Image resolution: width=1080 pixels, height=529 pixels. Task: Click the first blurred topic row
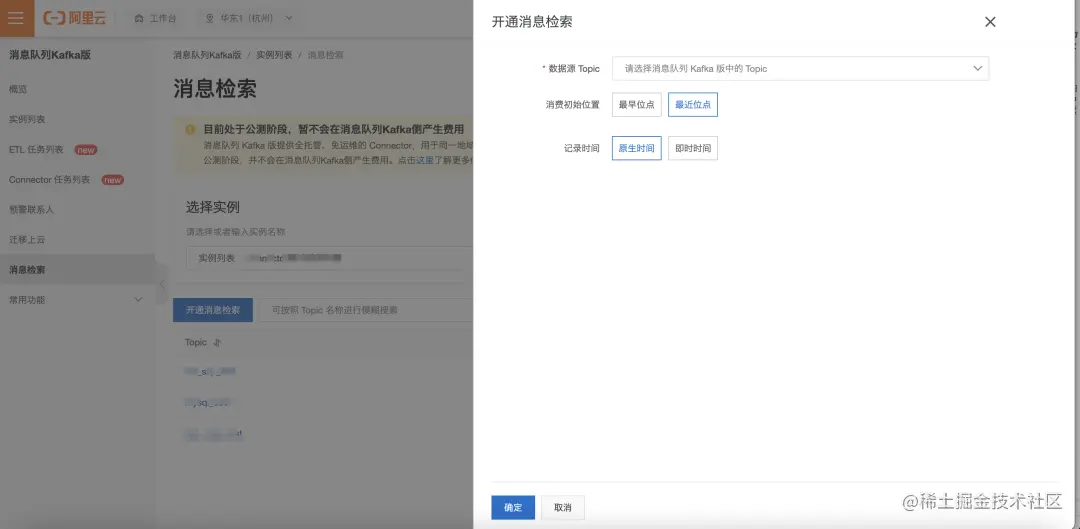pyautogui.click(x=211, y=371)
